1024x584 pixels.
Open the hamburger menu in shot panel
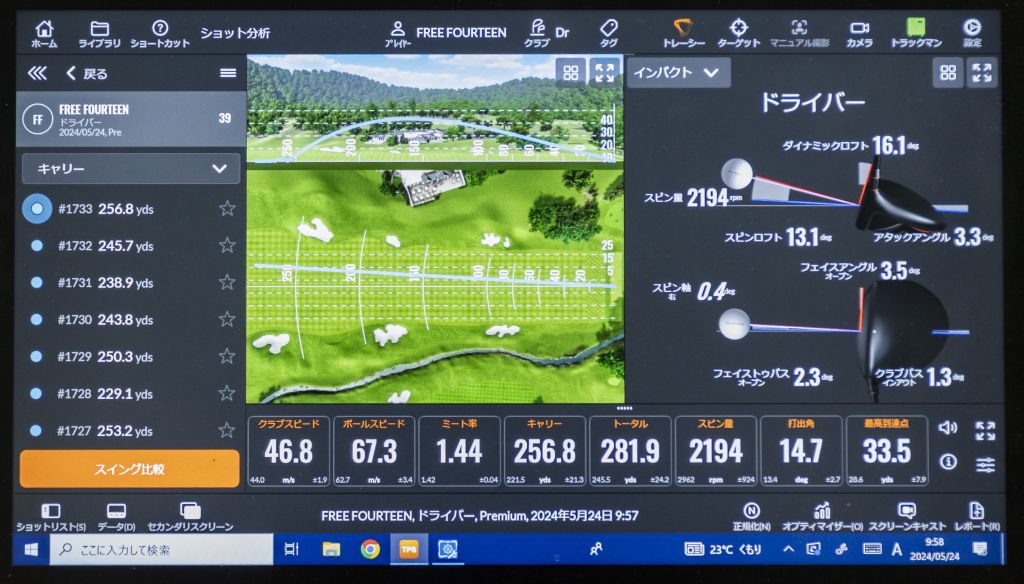(228, 73)
